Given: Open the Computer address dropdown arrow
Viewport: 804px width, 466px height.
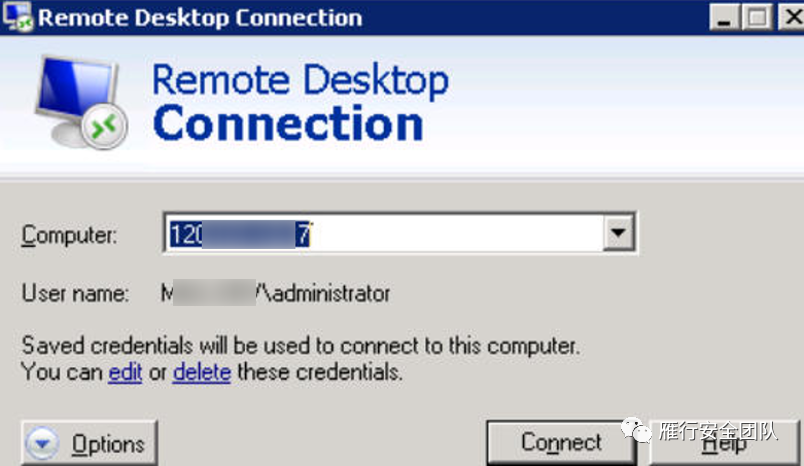Looking at the screenshot, I should [618, 233].
